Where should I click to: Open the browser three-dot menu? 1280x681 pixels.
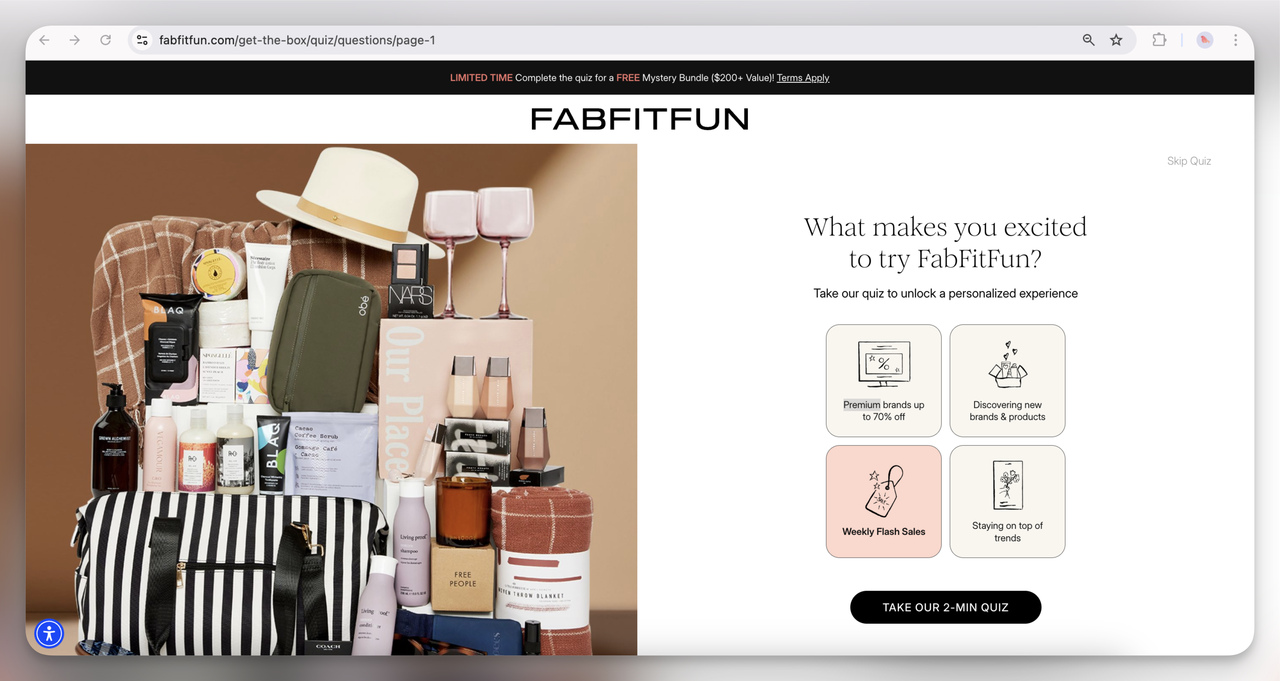[1236, 40]
